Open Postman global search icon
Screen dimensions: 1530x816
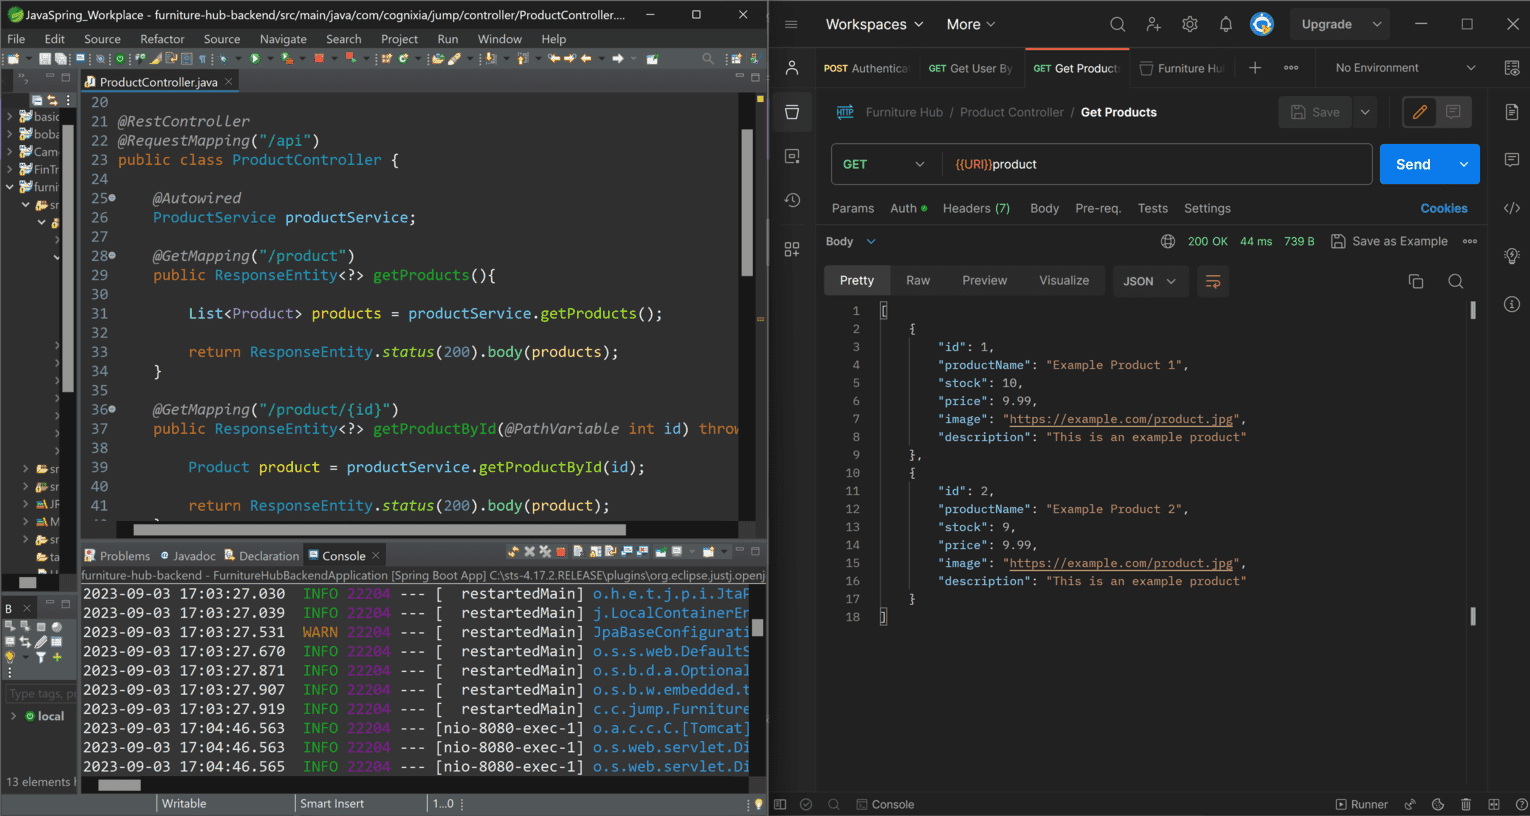pos(1117,24)
